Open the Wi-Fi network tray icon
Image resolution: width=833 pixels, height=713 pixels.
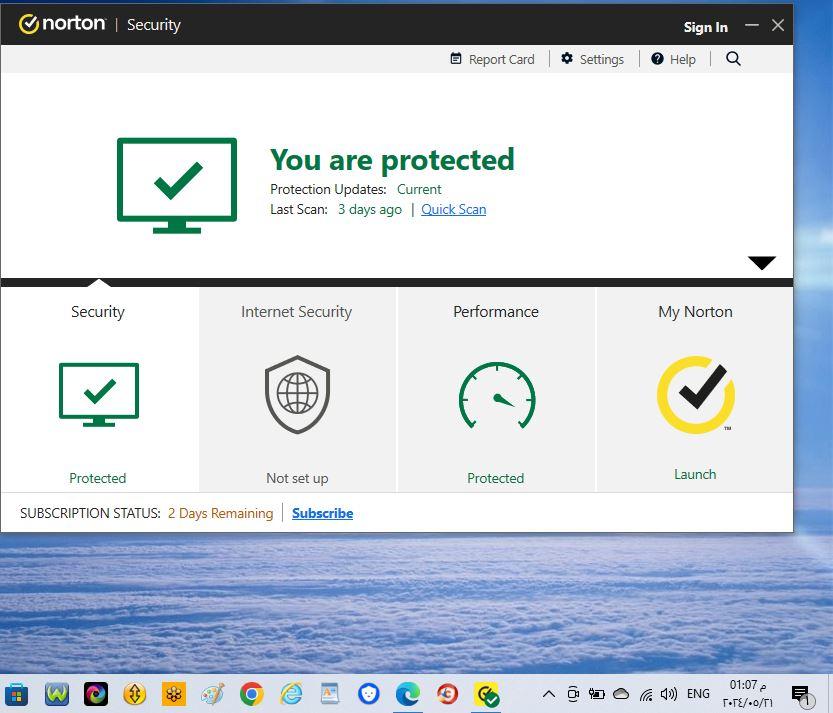click(646, 694)
